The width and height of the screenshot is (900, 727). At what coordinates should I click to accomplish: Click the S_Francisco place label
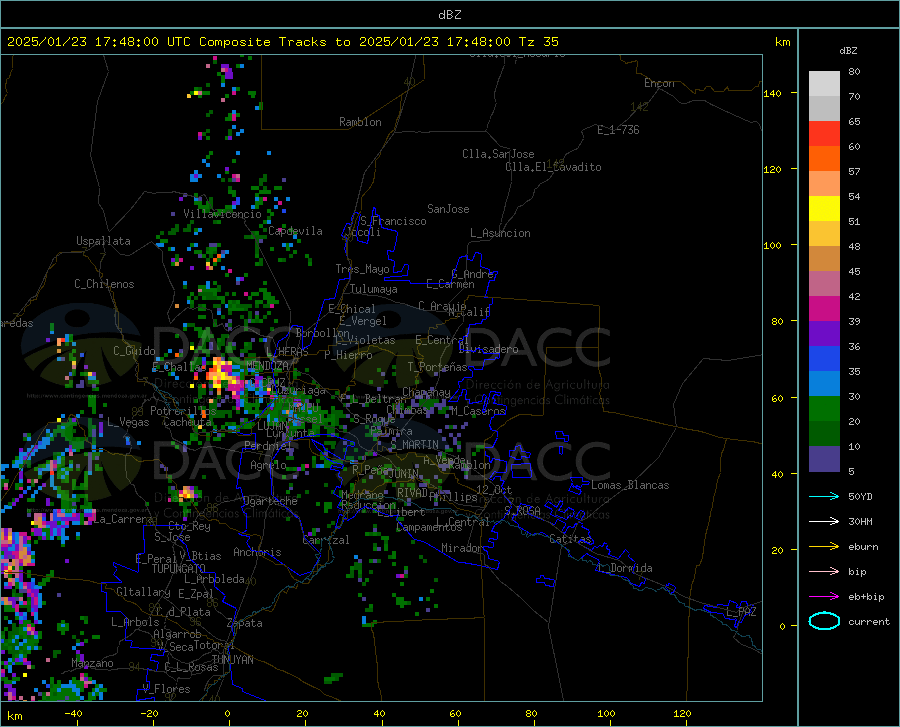(393, 221)
